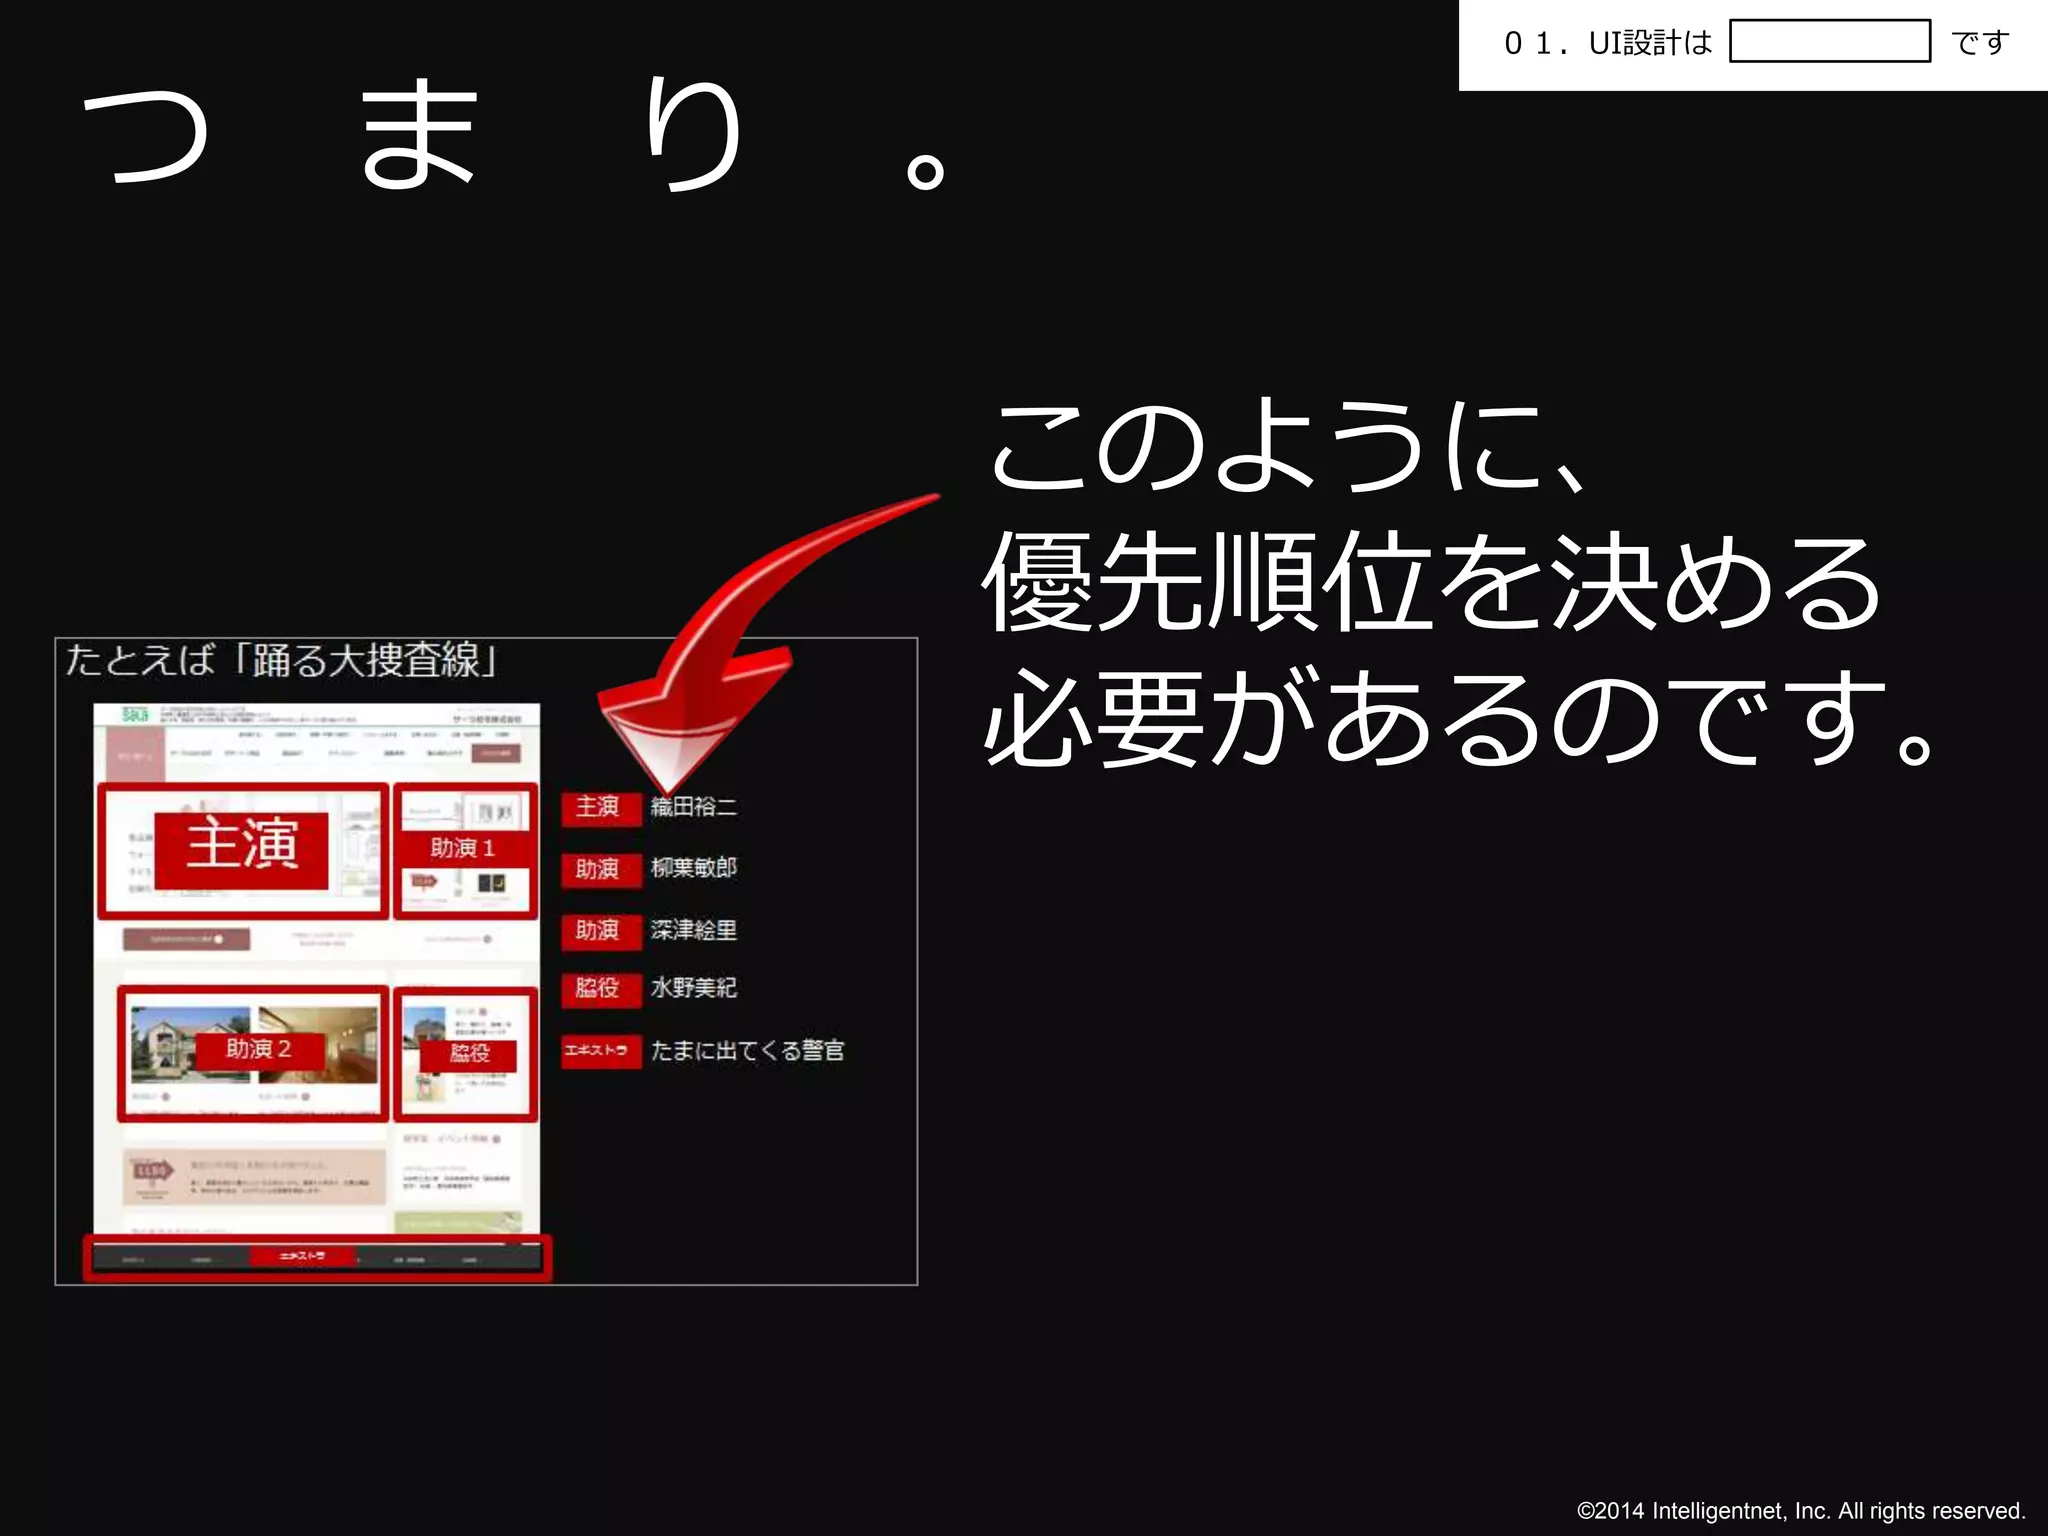The image size is (2048, 1536).
Task: Click the caption 'たとえば「踊る大捜査線」'
Action: (281, 660)
